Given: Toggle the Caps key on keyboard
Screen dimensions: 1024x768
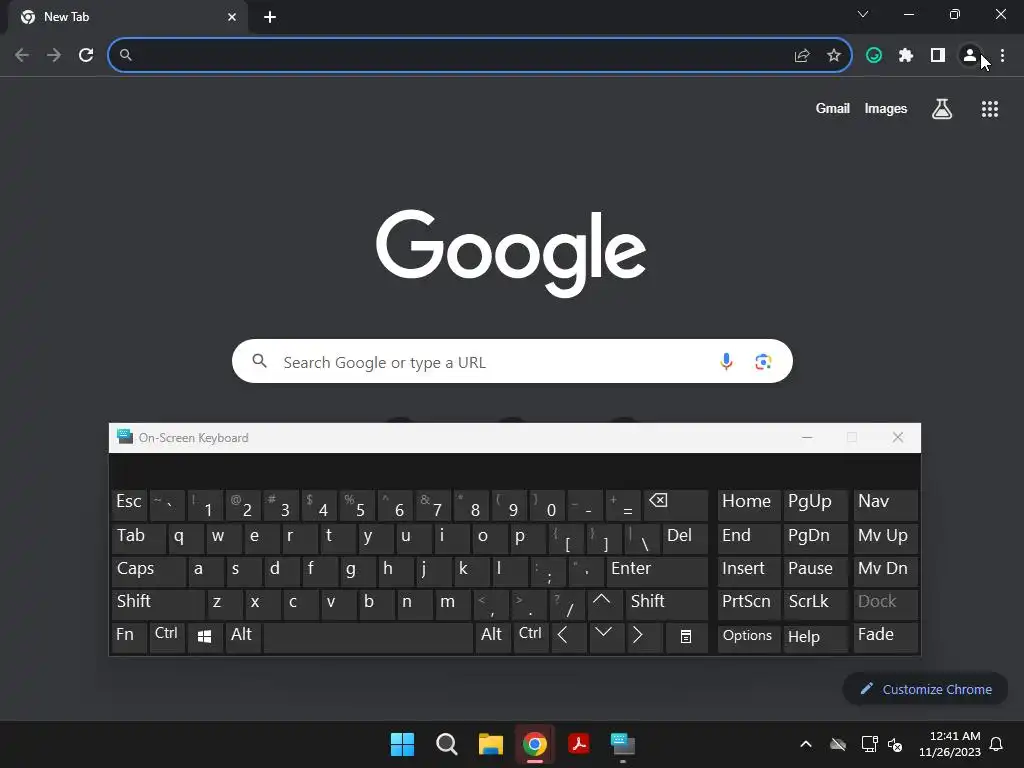Looking at the screenshot, I should (x=149, y=571).
